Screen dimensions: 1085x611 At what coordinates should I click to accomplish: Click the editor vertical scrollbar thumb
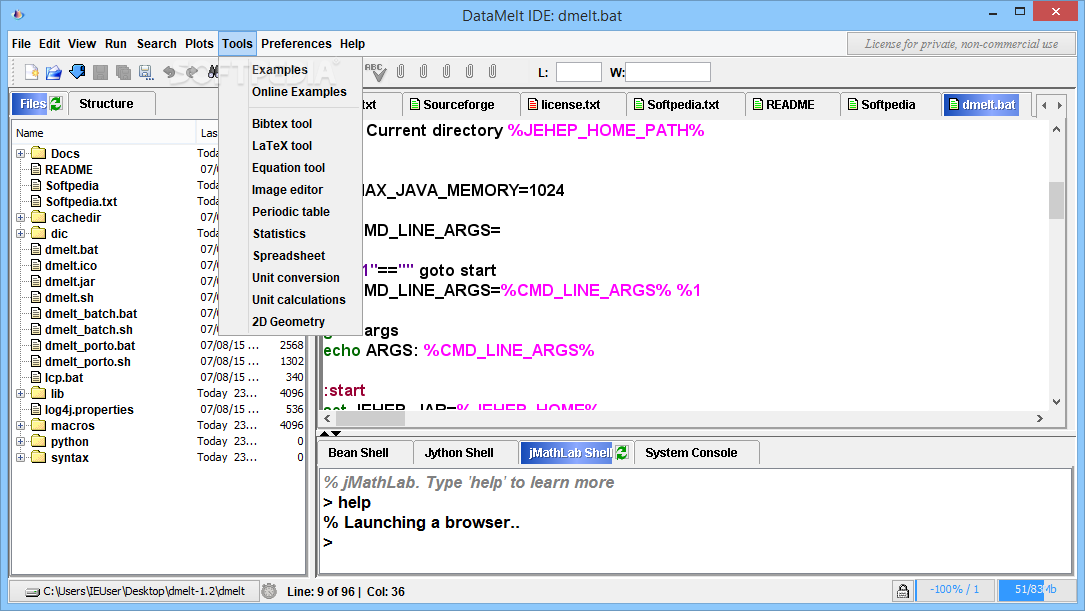(x=1056, y=201)
